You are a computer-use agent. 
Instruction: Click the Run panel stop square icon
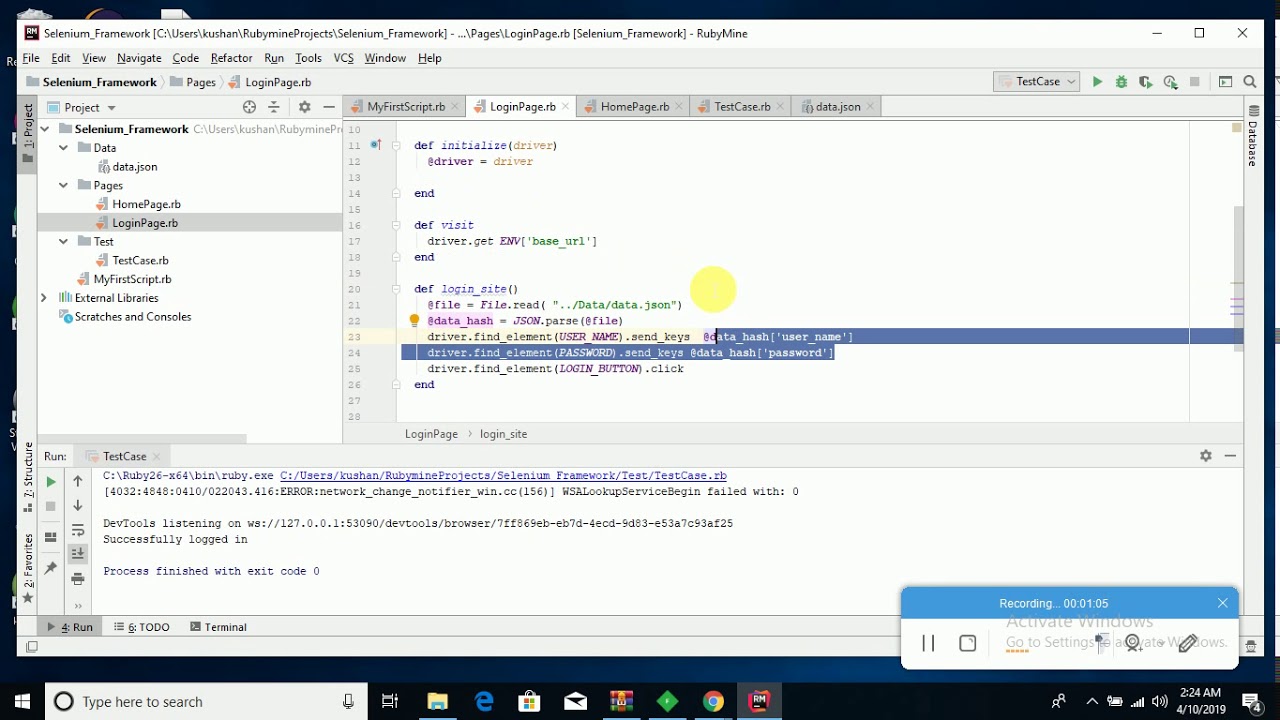[x=51, y=506]
